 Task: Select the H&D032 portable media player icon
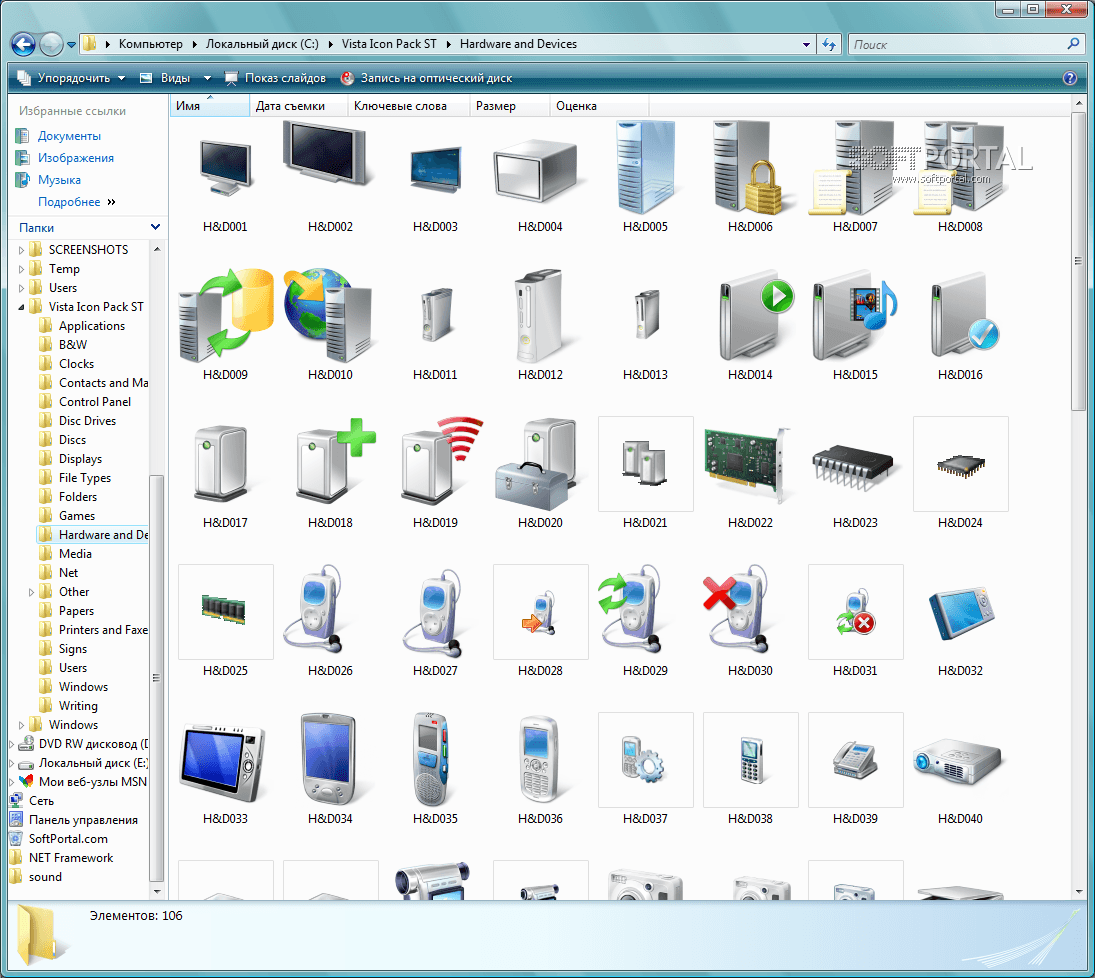tap(961, 615)
